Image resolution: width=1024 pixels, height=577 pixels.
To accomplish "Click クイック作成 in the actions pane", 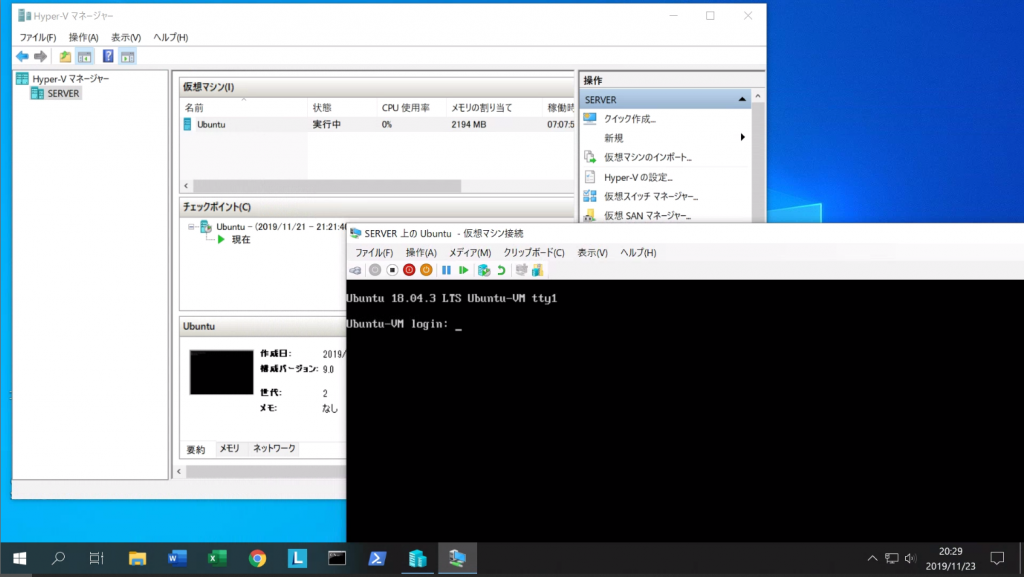I will (x=630, y=119).
